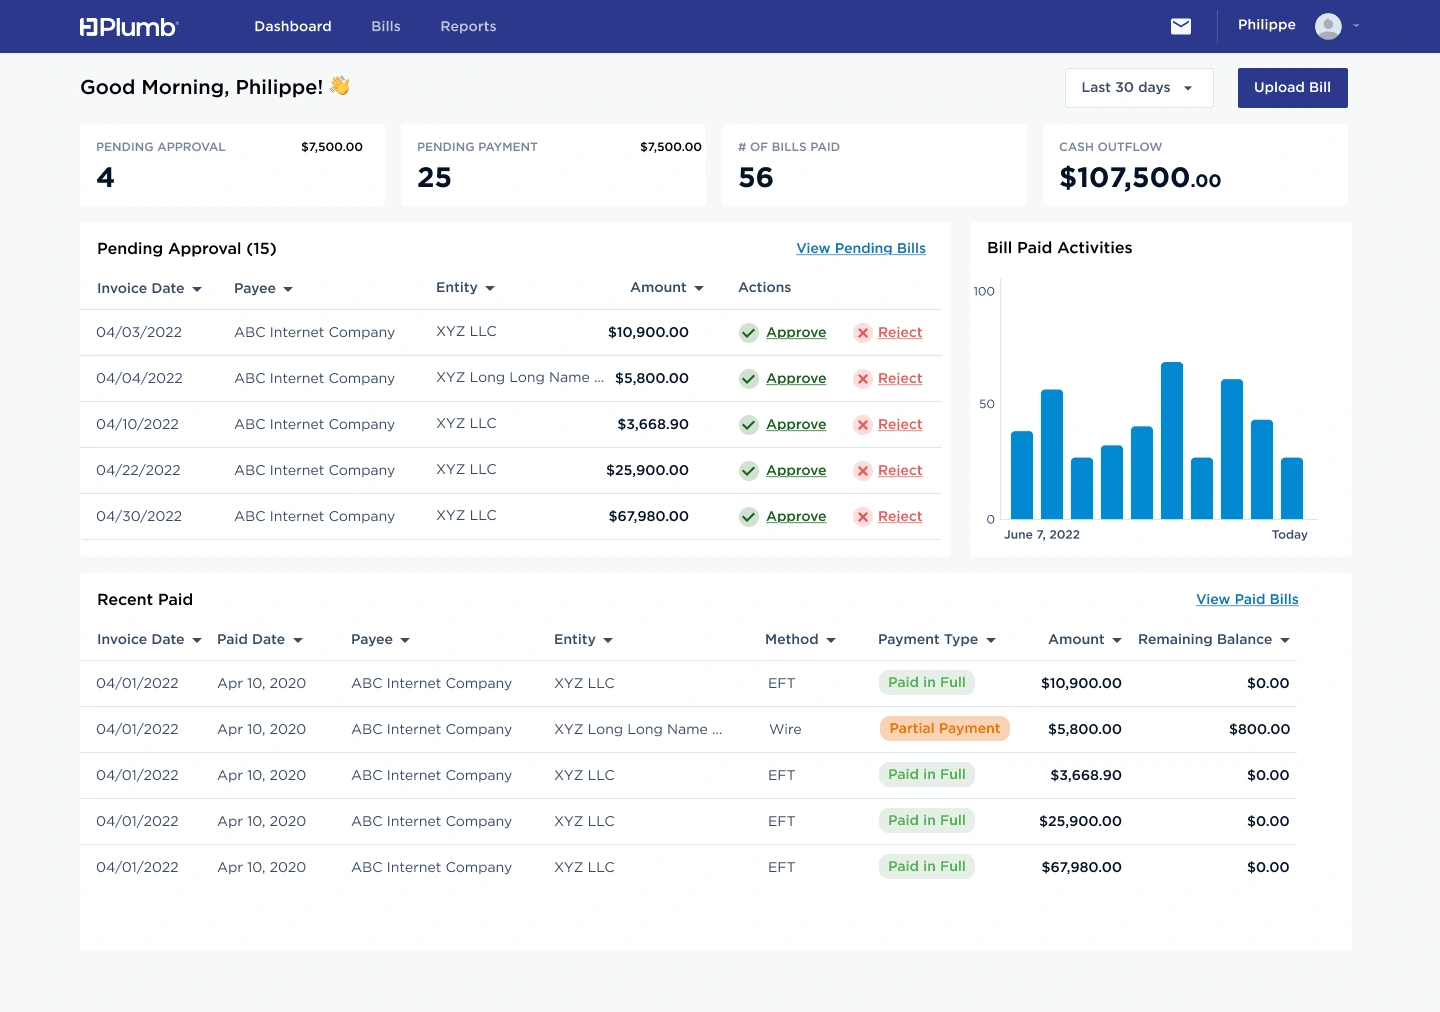Click the June 7, 2022 chart axis label

point(1042,535)
